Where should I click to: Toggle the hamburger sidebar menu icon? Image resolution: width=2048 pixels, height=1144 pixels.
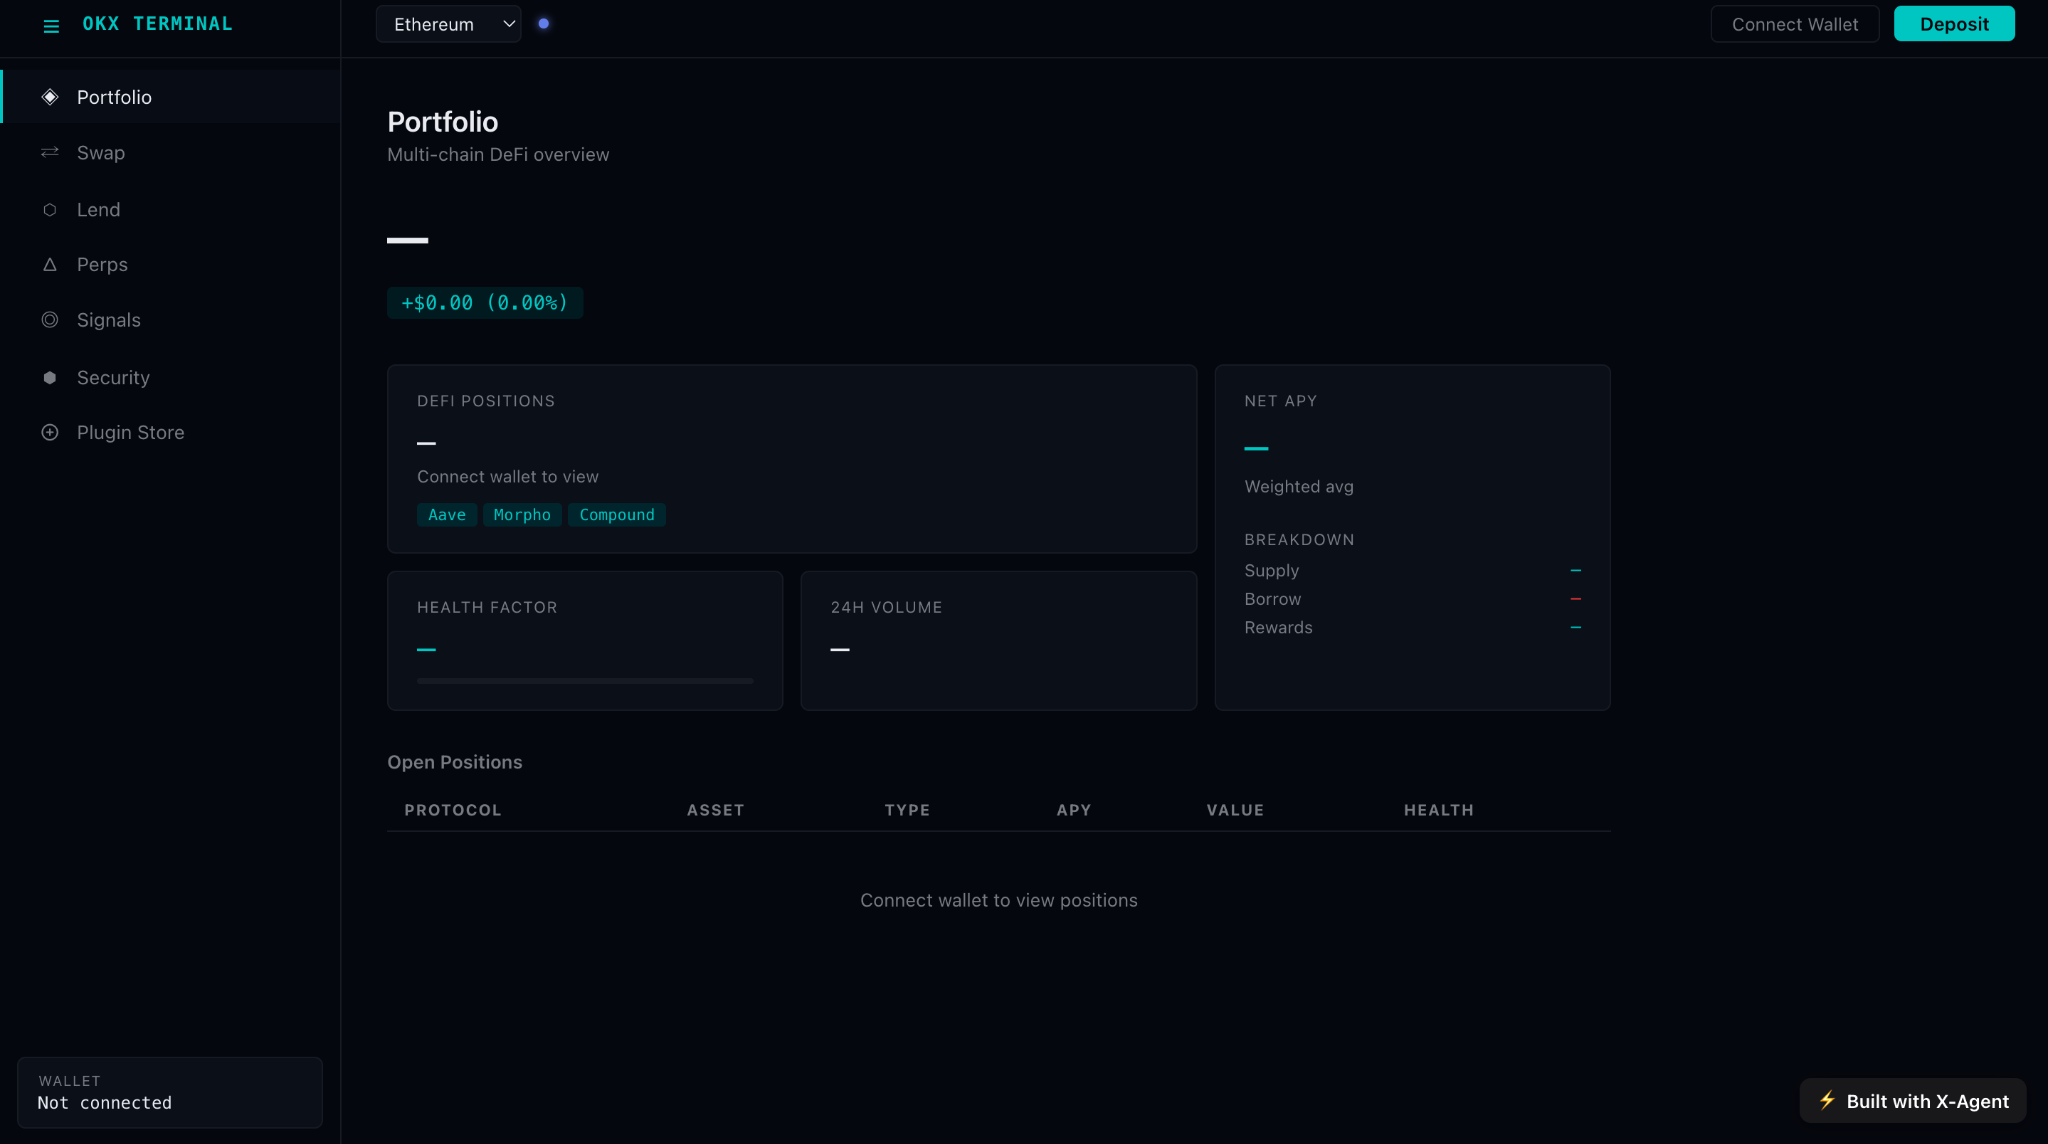(51, 26)
